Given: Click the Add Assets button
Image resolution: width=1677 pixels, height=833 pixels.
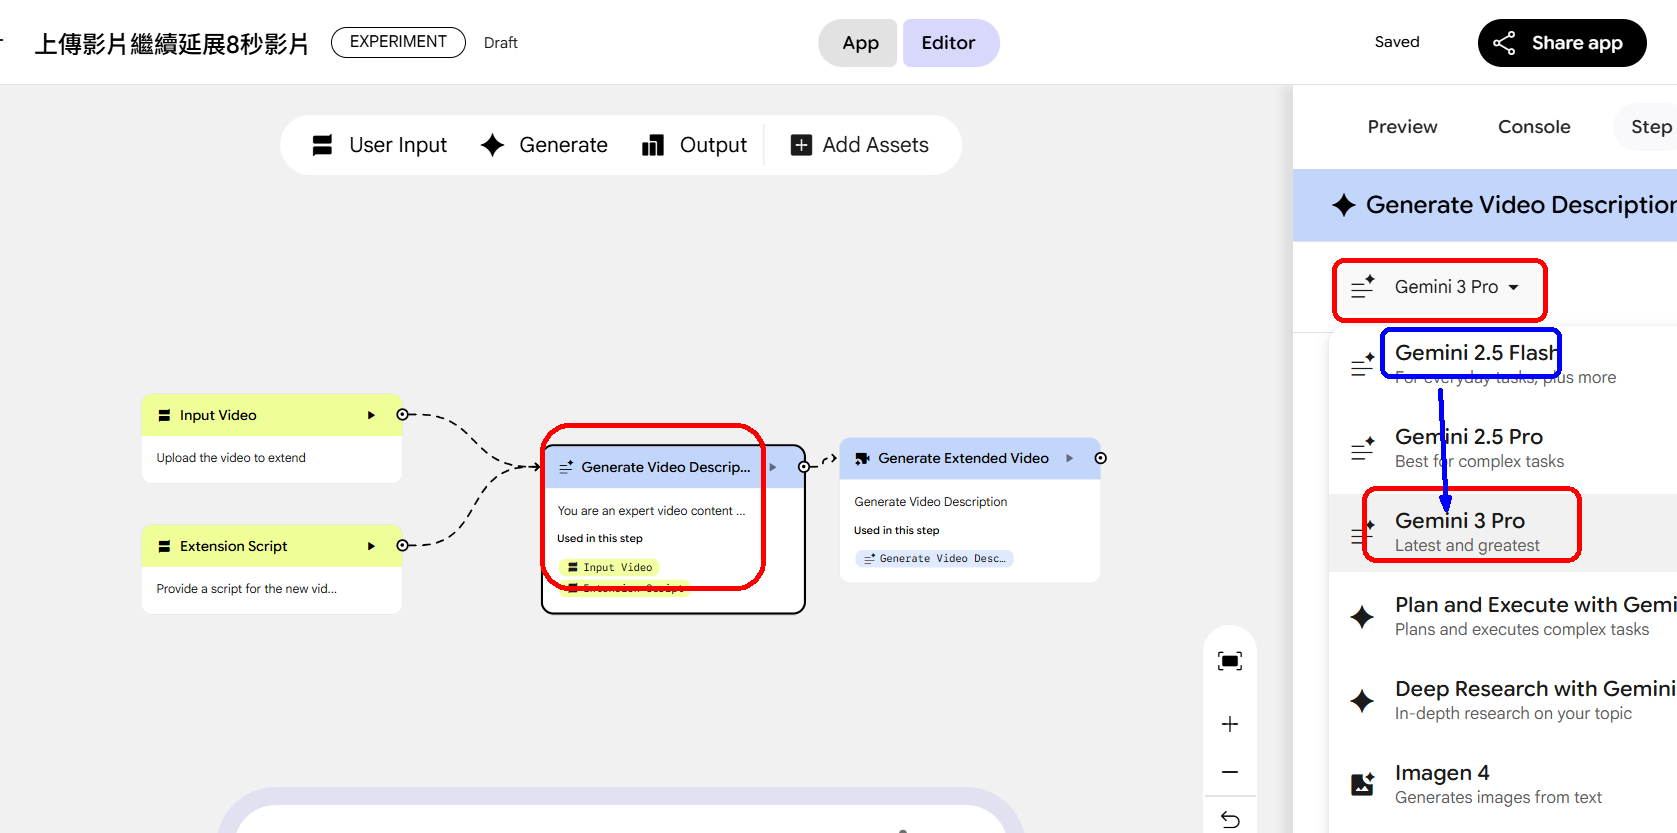Looking at the screenshot, I should 860,145.
